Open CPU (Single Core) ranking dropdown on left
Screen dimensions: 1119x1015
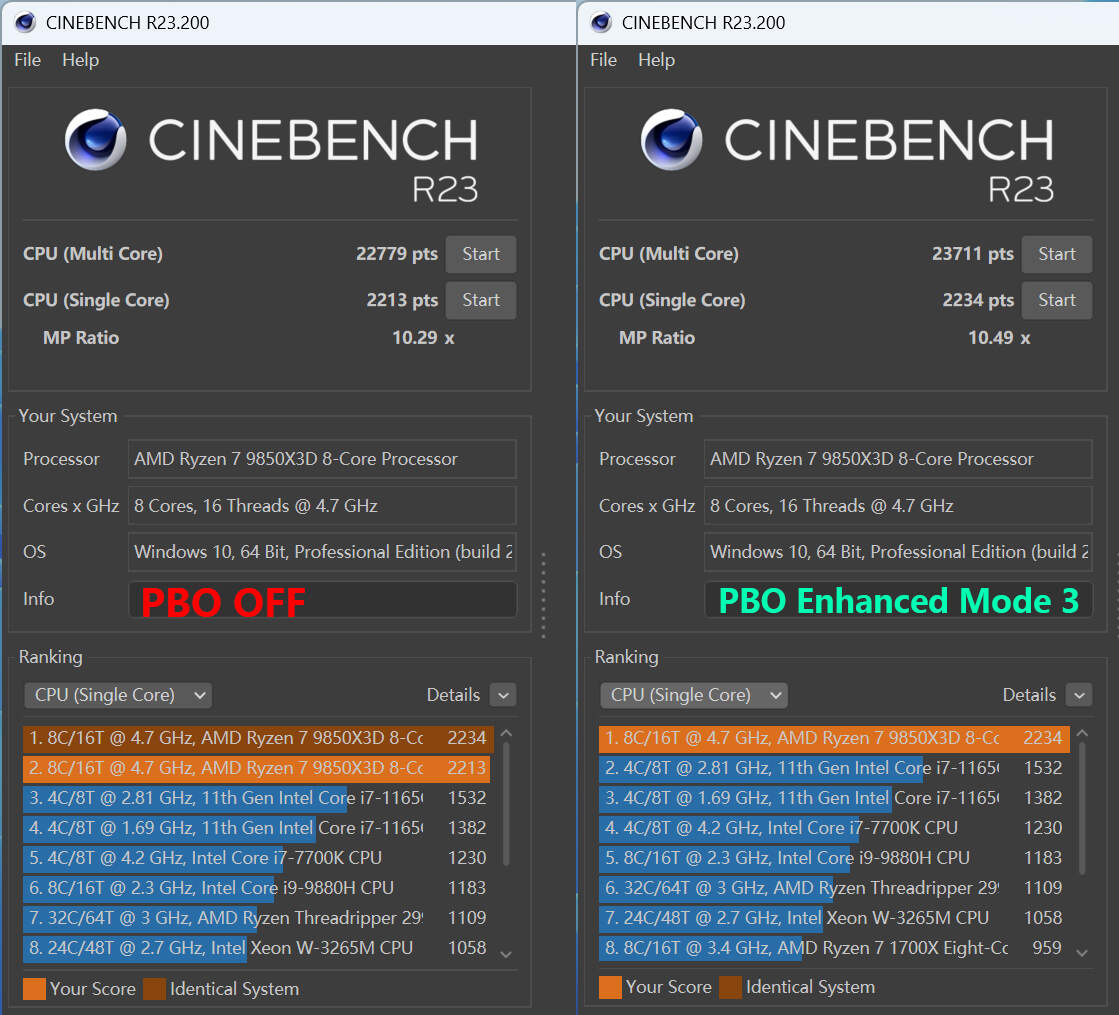(117, 695)
